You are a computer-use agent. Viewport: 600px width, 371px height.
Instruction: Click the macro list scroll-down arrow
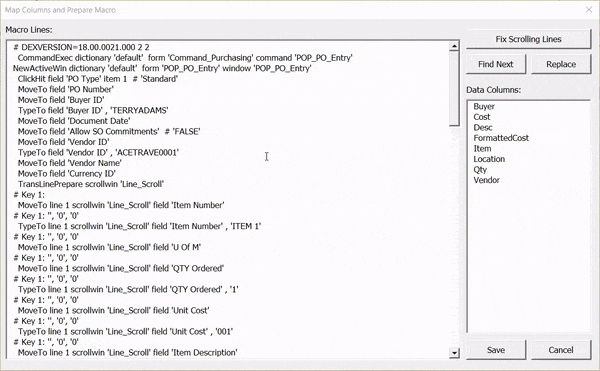pos(454,353)
